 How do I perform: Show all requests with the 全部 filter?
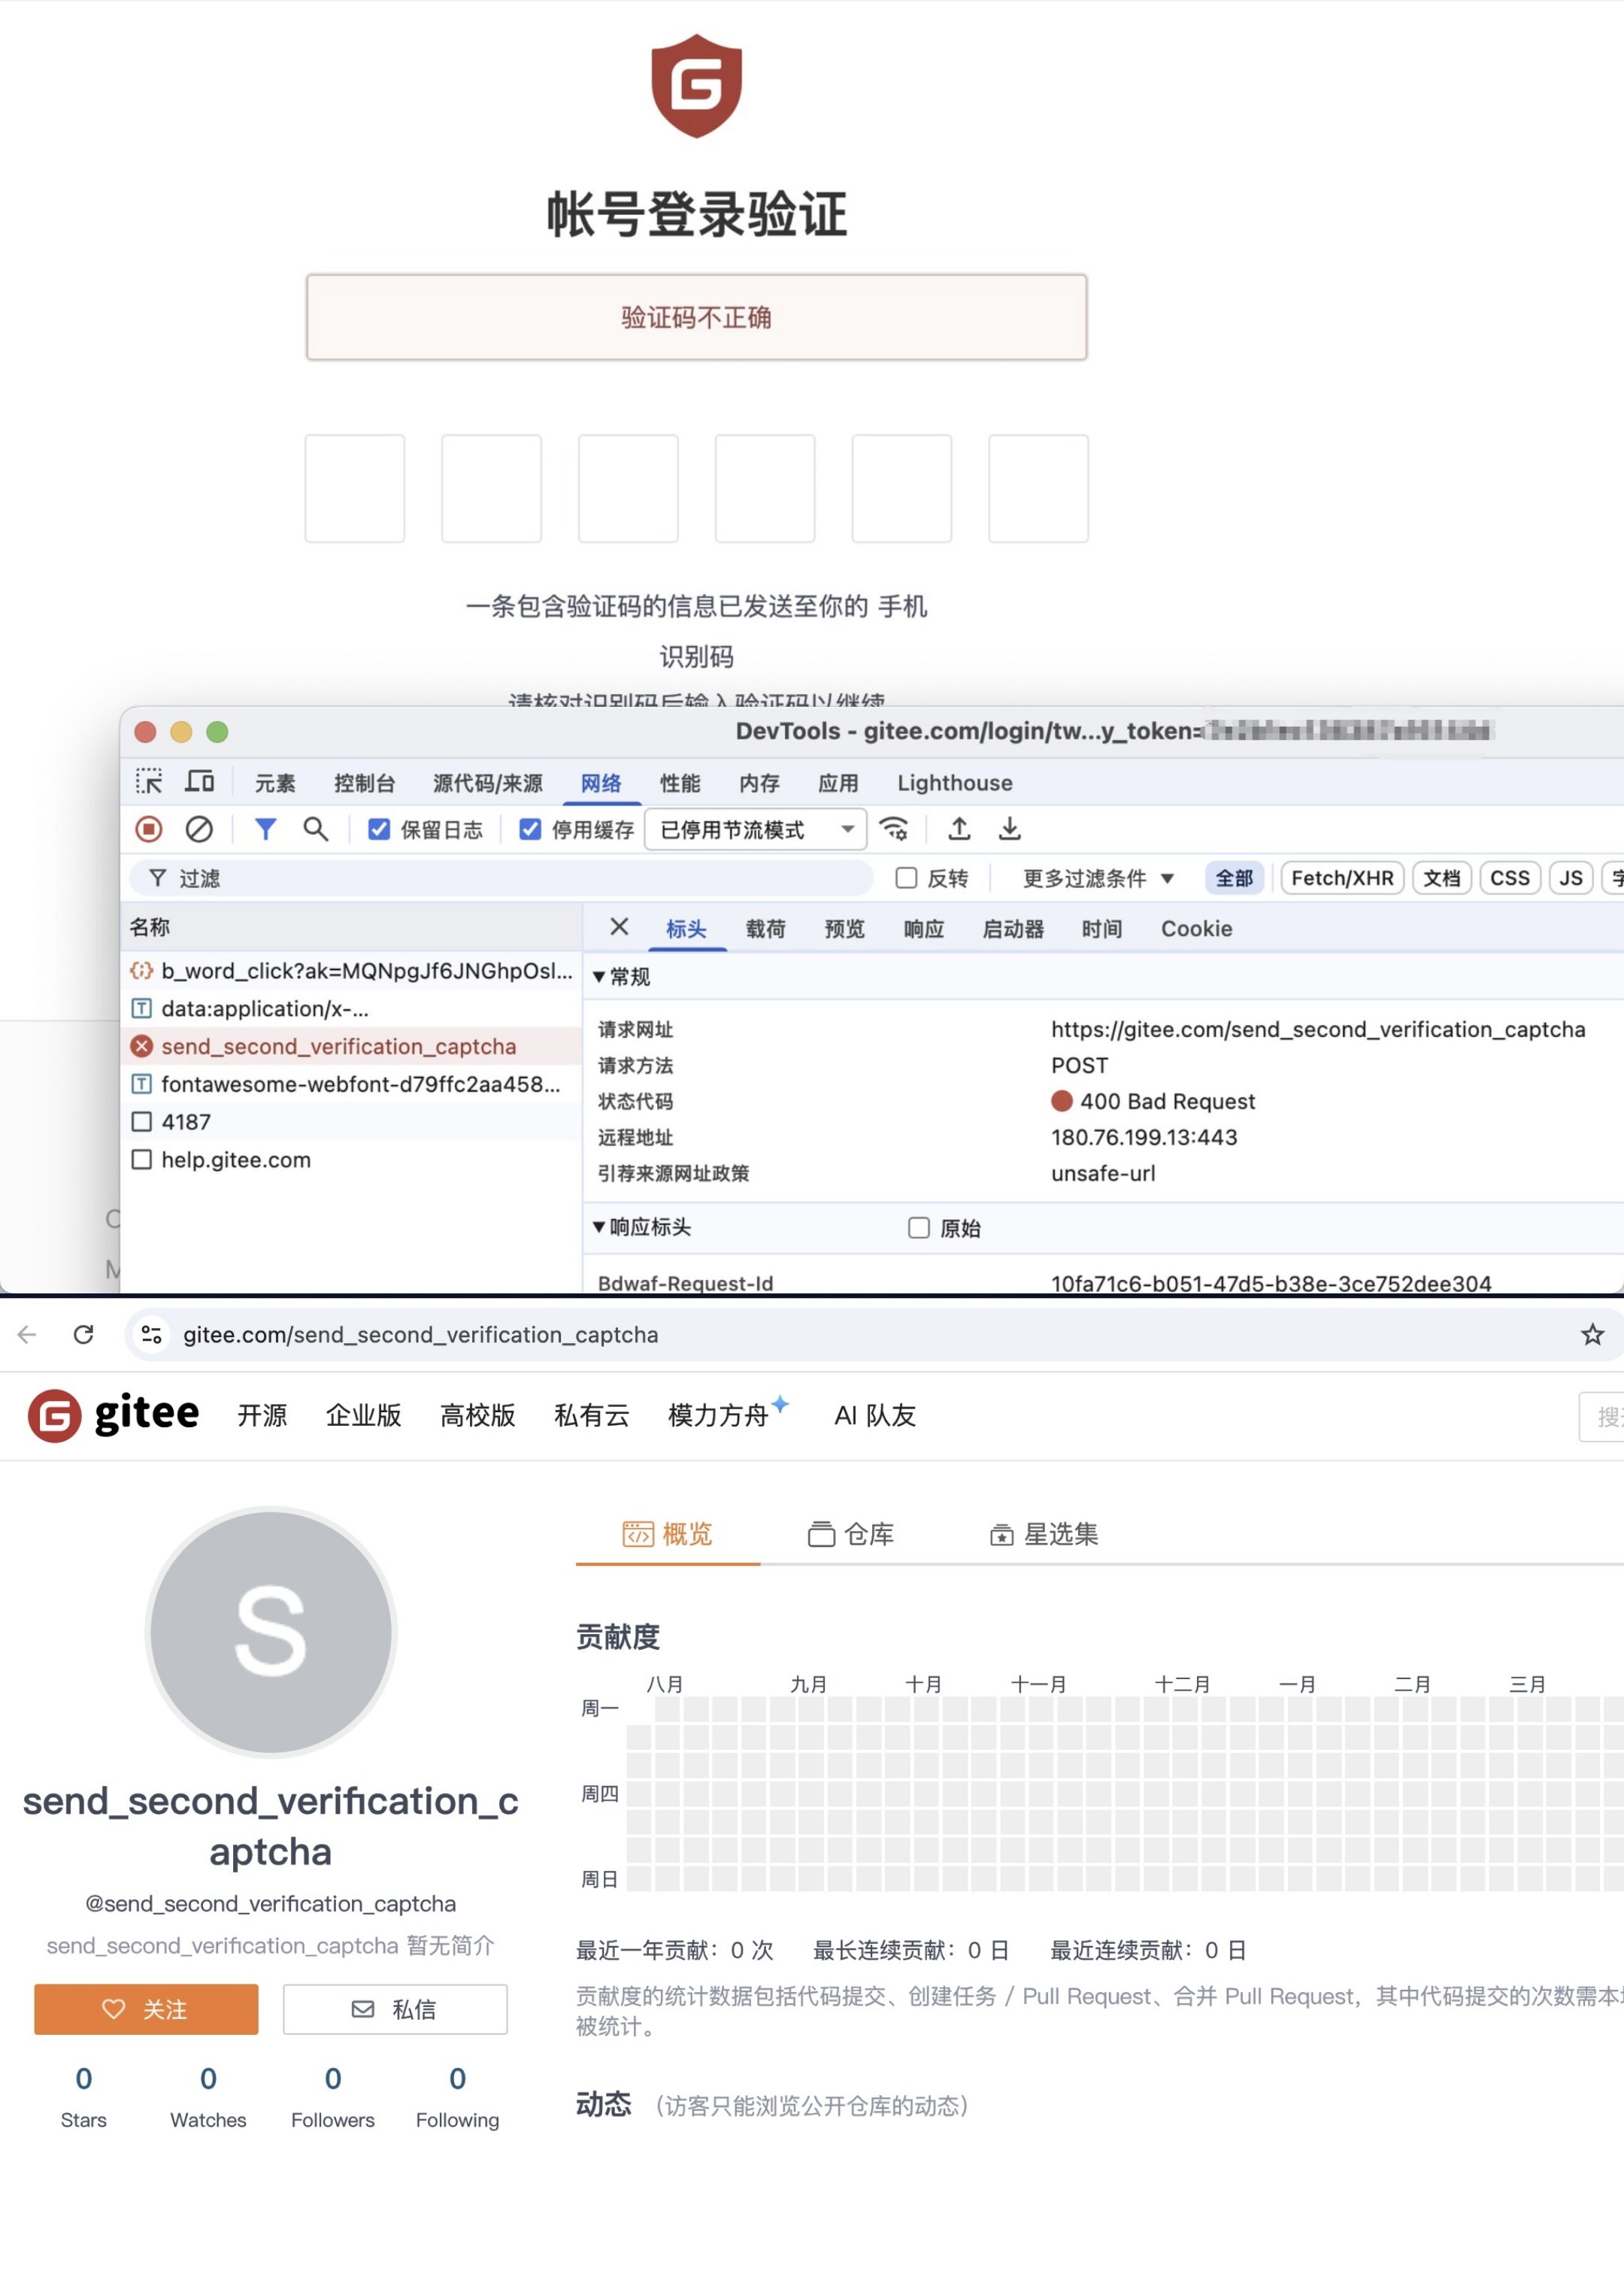click(1234, 878)
